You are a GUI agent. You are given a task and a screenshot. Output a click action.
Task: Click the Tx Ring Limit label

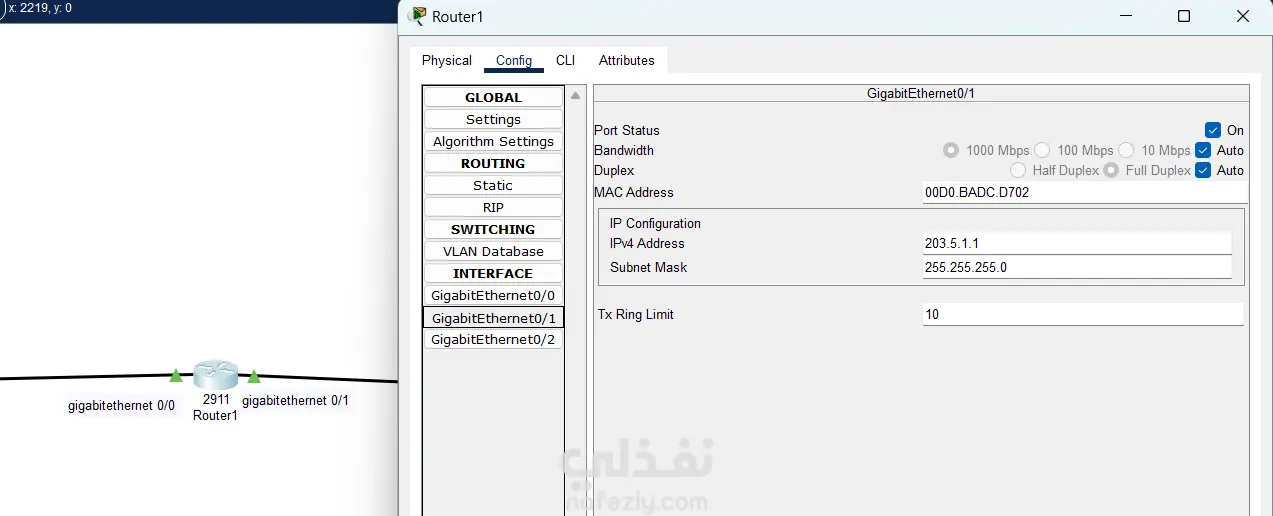636,314
